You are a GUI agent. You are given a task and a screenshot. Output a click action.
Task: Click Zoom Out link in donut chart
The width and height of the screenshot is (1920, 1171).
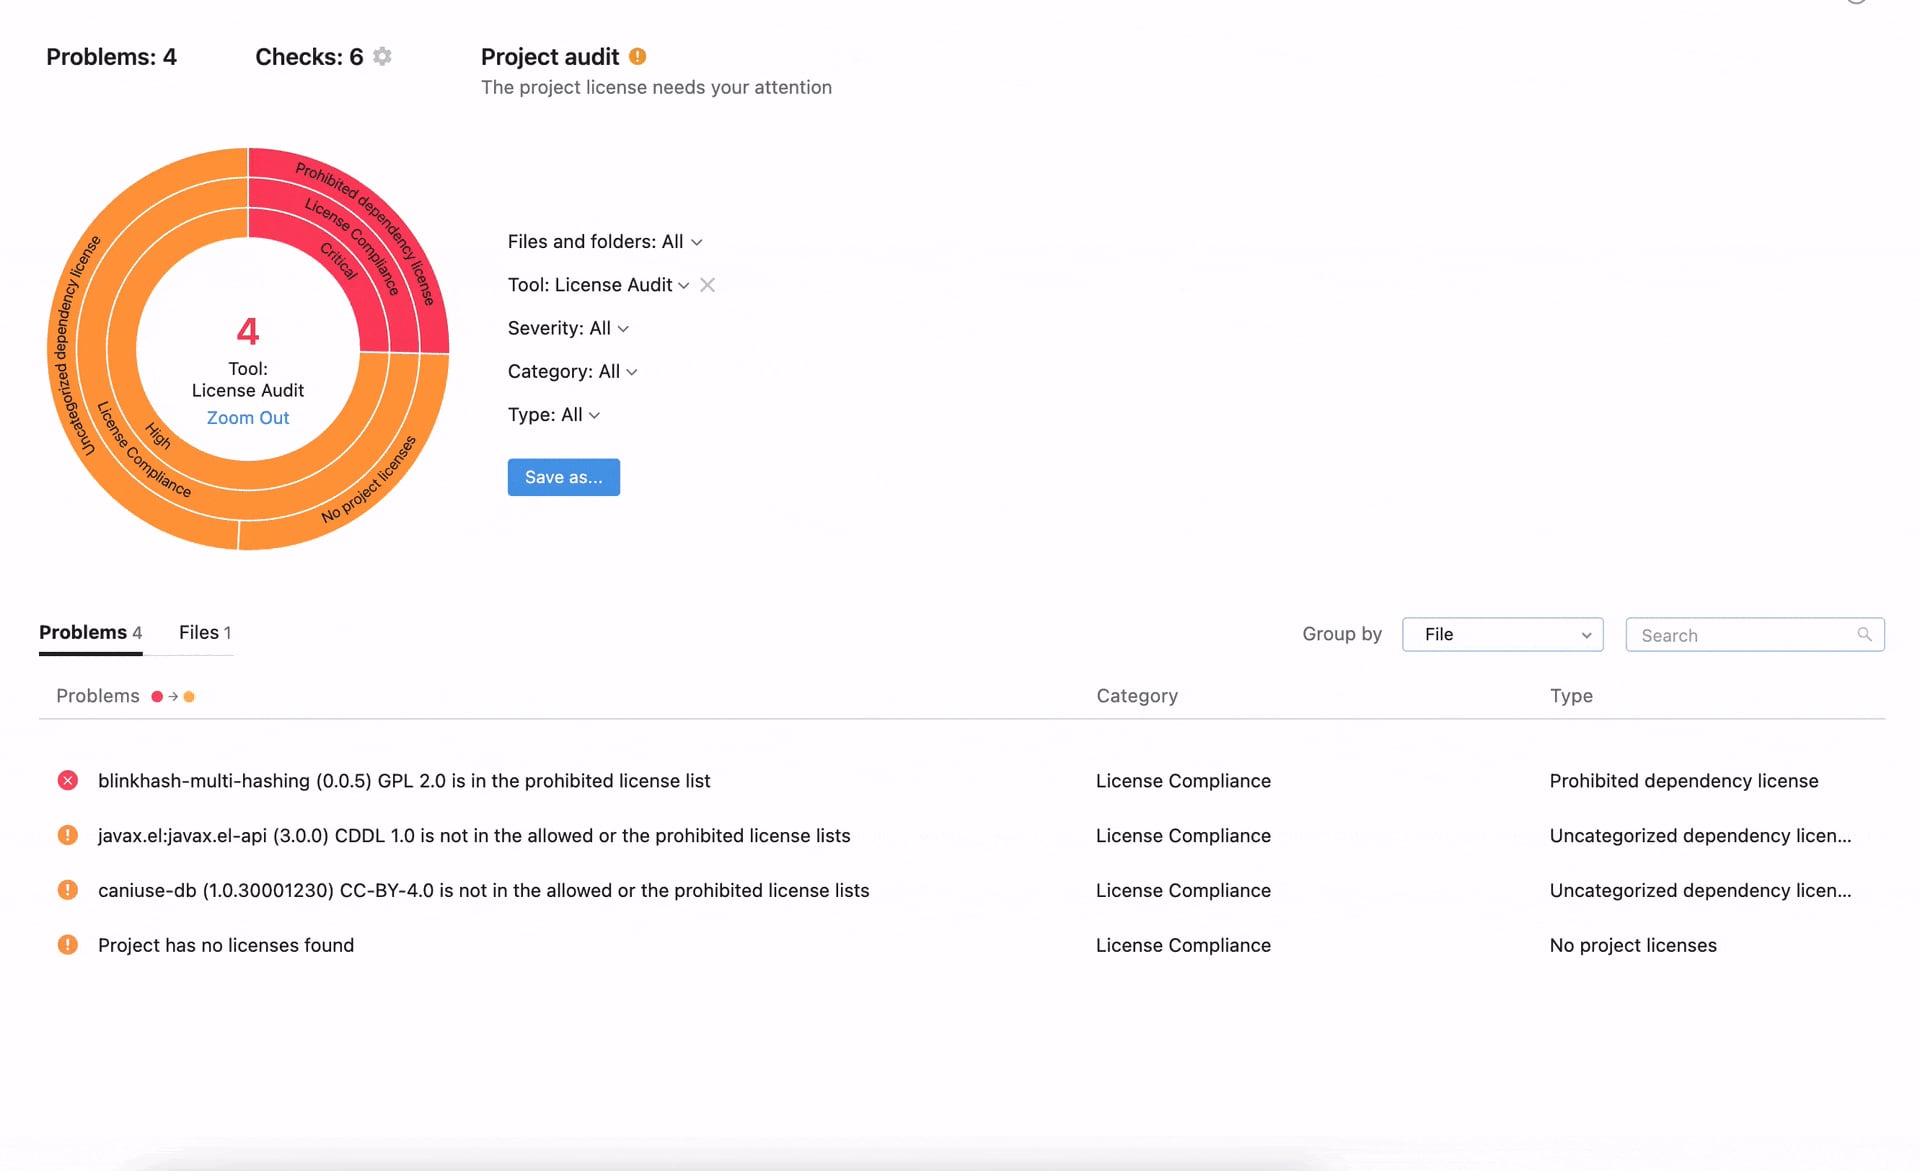[x=248, y=417]
